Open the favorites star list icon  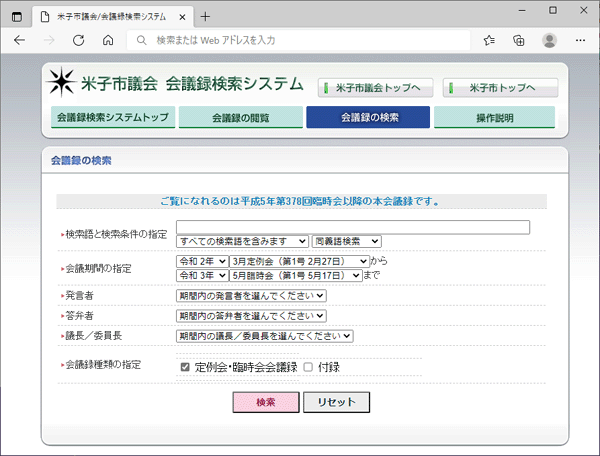pos(489,40)
